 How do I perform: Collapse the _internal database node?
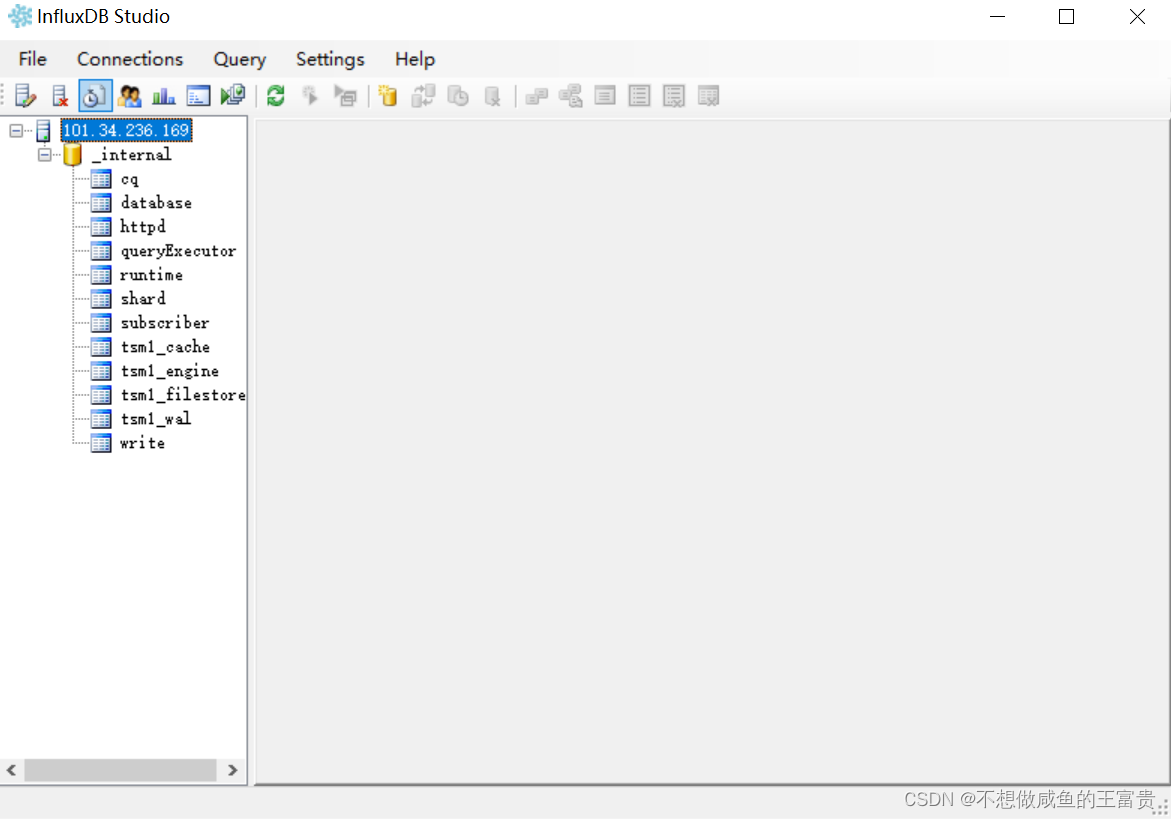[45, 155]
